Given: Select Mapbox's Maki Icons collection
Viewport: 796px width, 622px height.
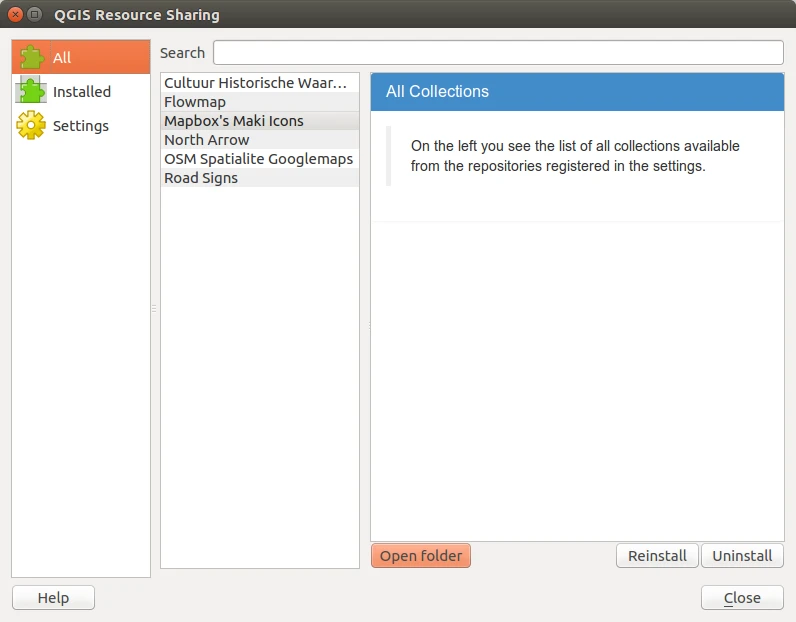Looking at the screenshot, I should (259, 121).
